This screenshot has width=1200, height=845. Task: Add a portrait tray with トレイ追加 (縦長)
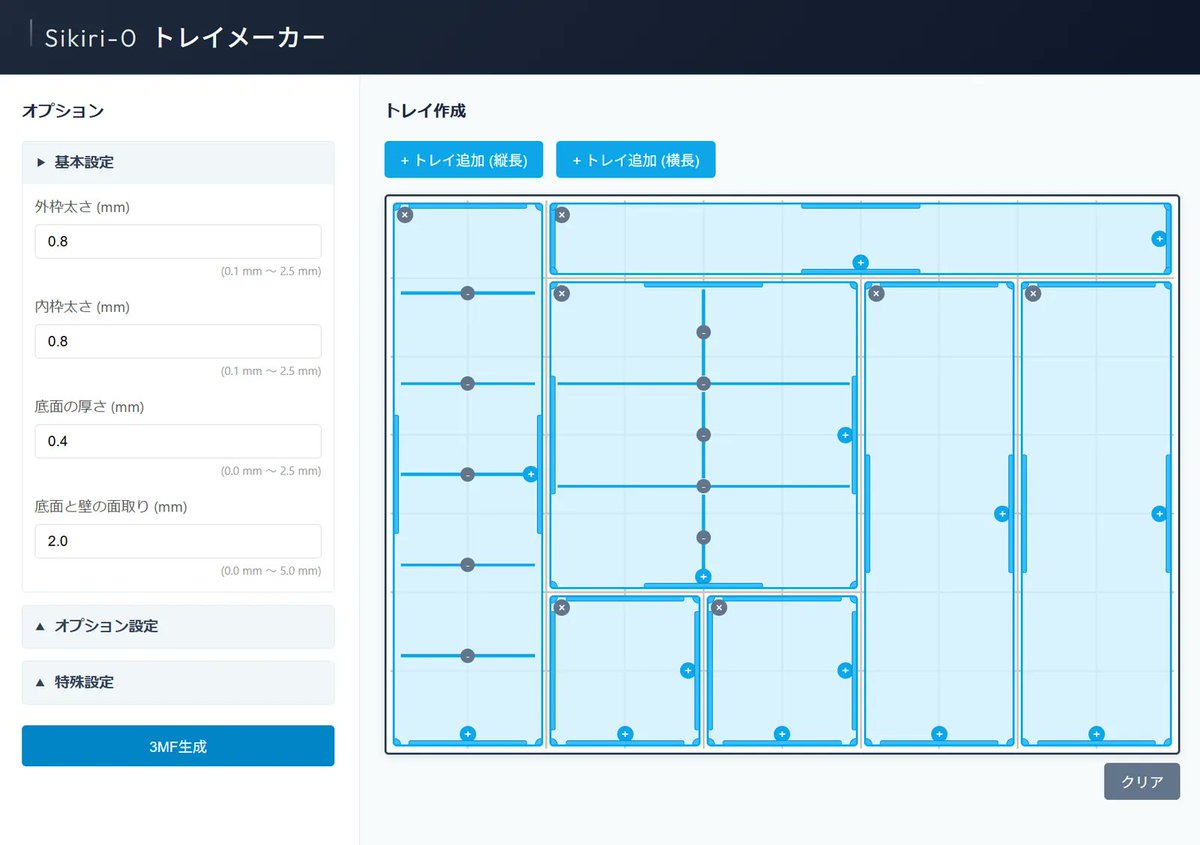[464, 160]
